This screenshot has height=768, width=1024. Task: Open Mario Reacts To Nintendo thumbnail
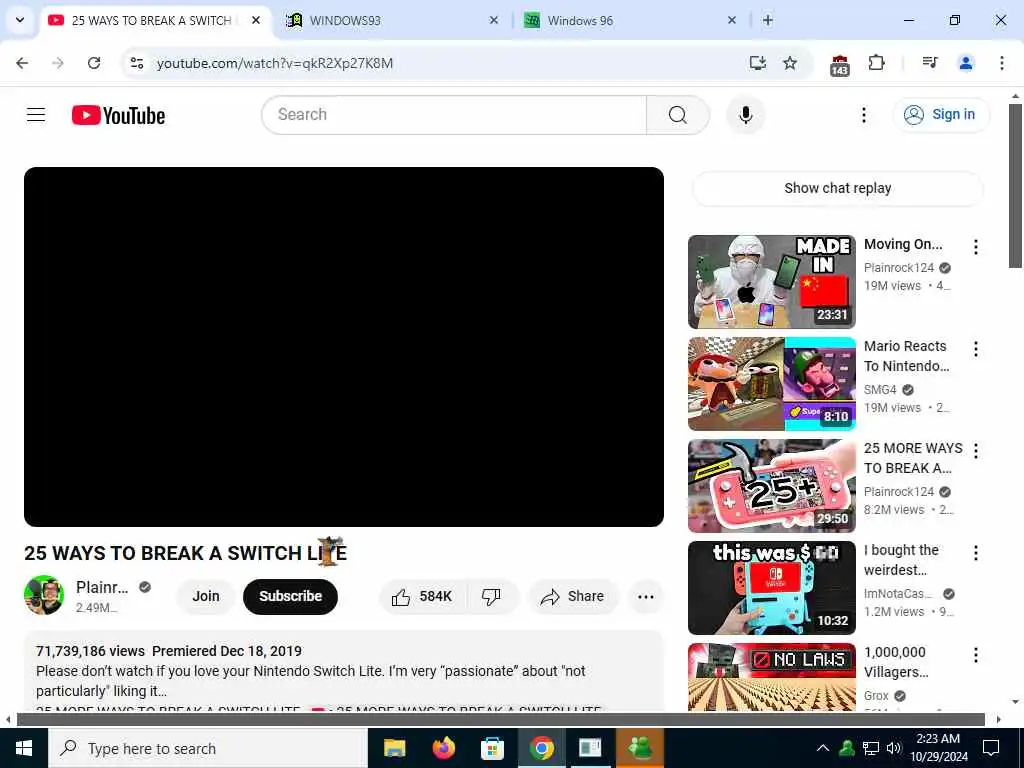[x=771, y=384]
